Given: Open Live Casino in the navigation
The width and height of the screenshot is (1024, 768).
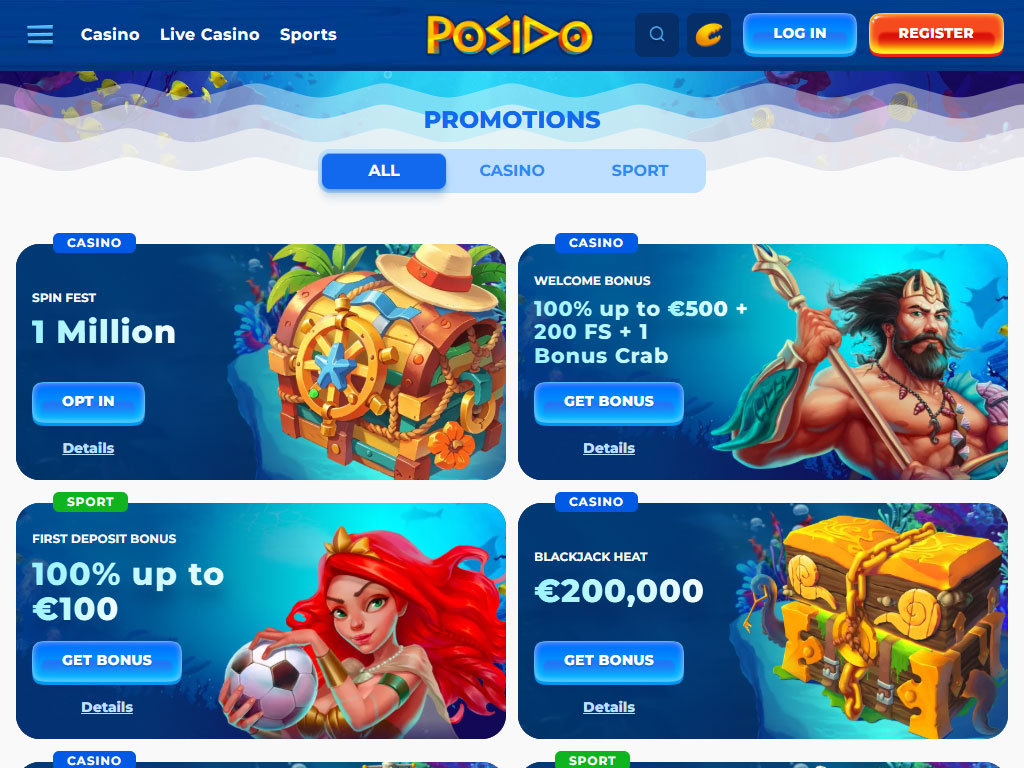Looking at the screenshot, I should coord(210,34).
